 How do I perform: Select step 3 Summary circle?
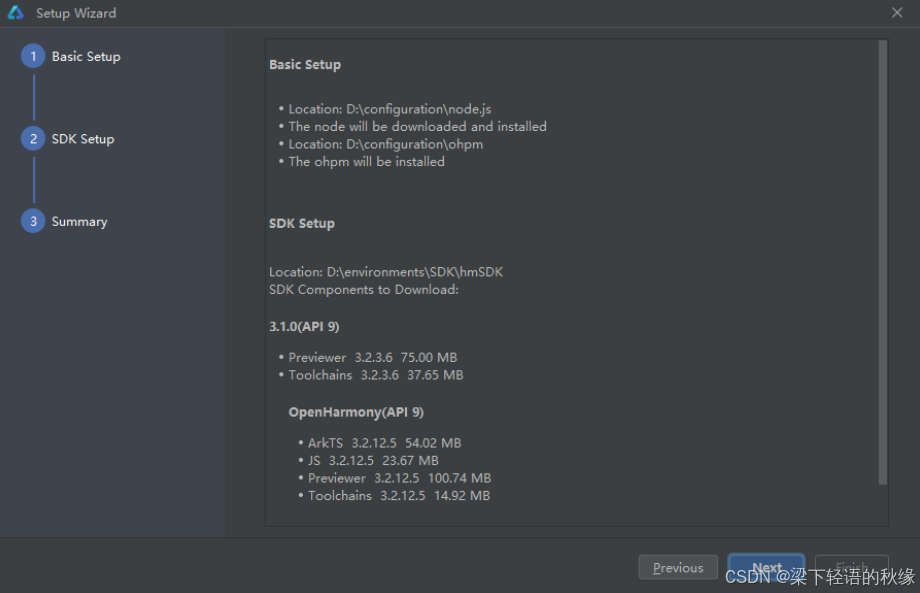tap(33, 221)
